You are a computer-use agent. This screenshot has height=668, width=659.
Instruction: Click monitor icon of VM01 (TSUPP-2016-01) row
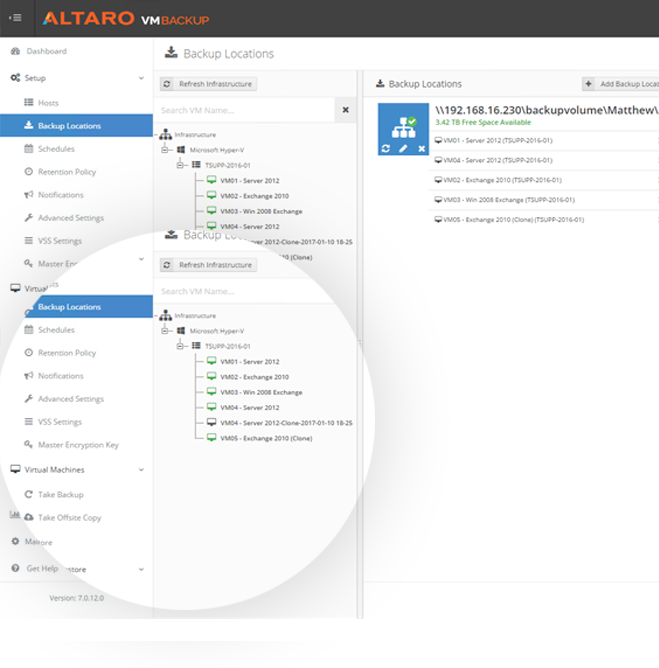[x=438, y=140]
